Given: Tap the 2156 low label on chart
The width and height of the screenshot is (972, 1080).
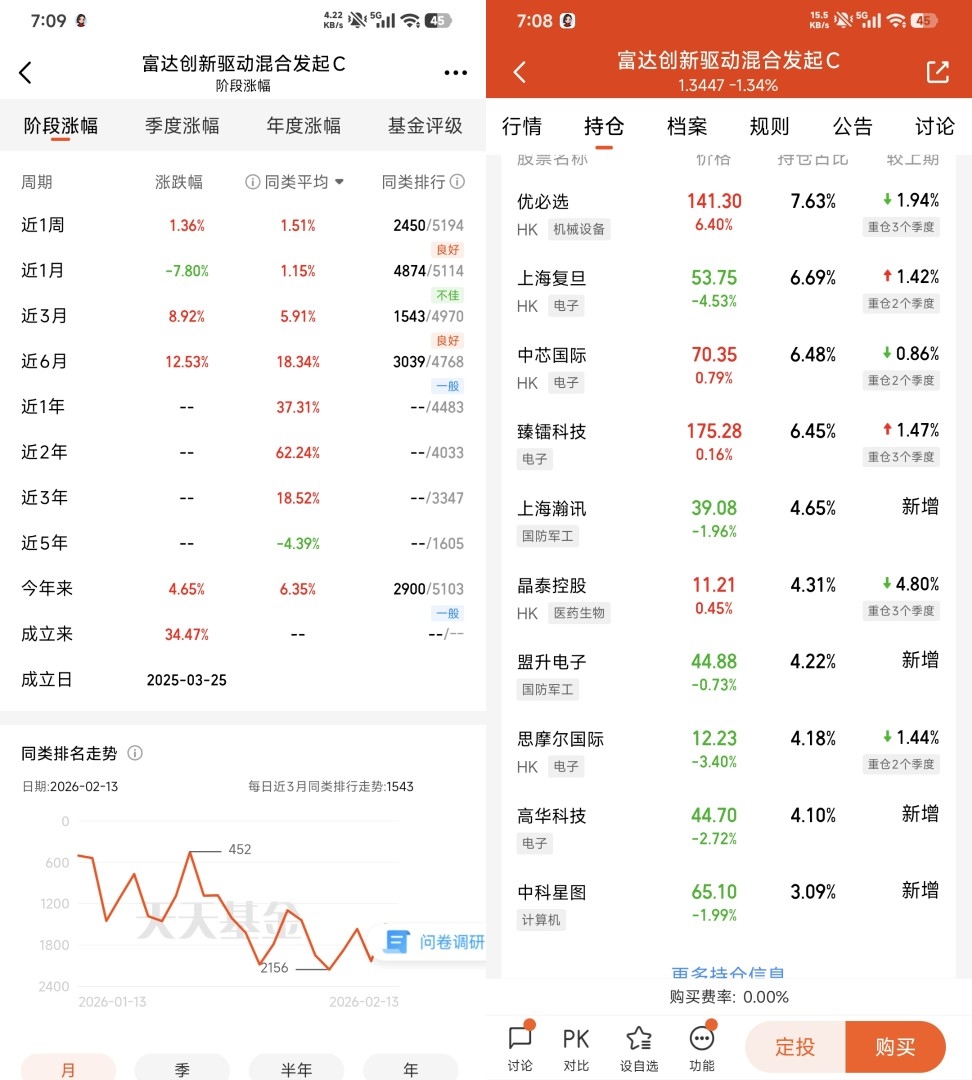Looking at the screenshot, I should pyautogui.click(x=274, y=968).
